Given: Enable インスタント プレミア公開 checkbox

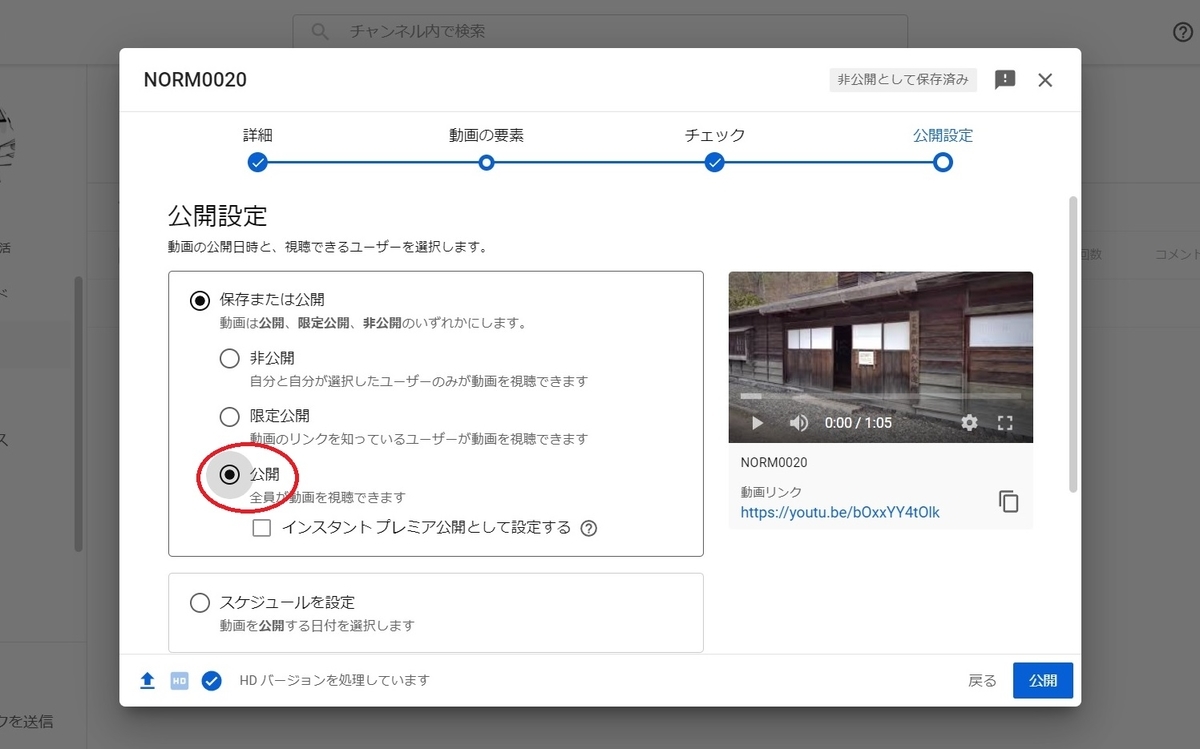Looking at the screenshot, I should tap(262, 528).
